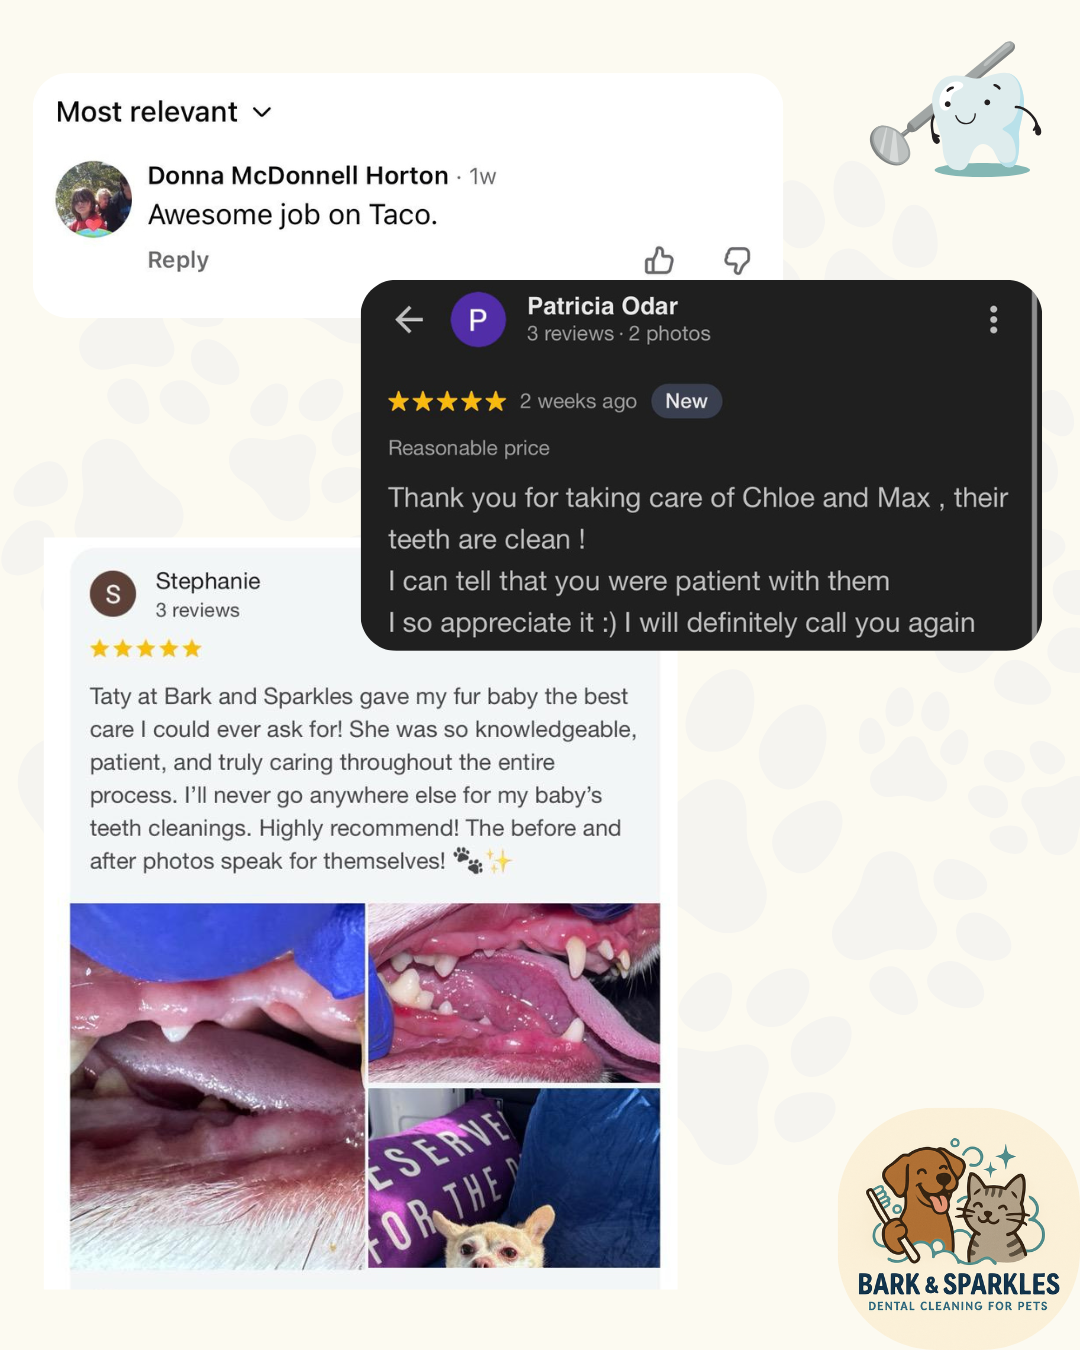
Task: Open the photo of open mouth with tongue
Action: (x=514, y=992)
